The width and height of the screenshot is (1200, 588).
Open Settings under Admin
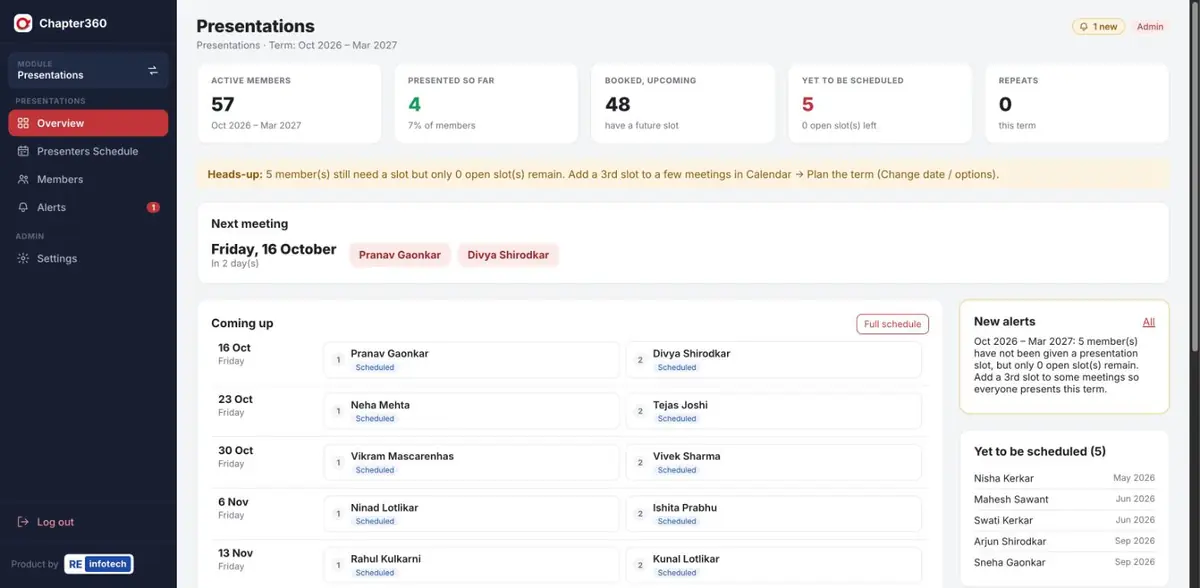[x=88, y=258]
